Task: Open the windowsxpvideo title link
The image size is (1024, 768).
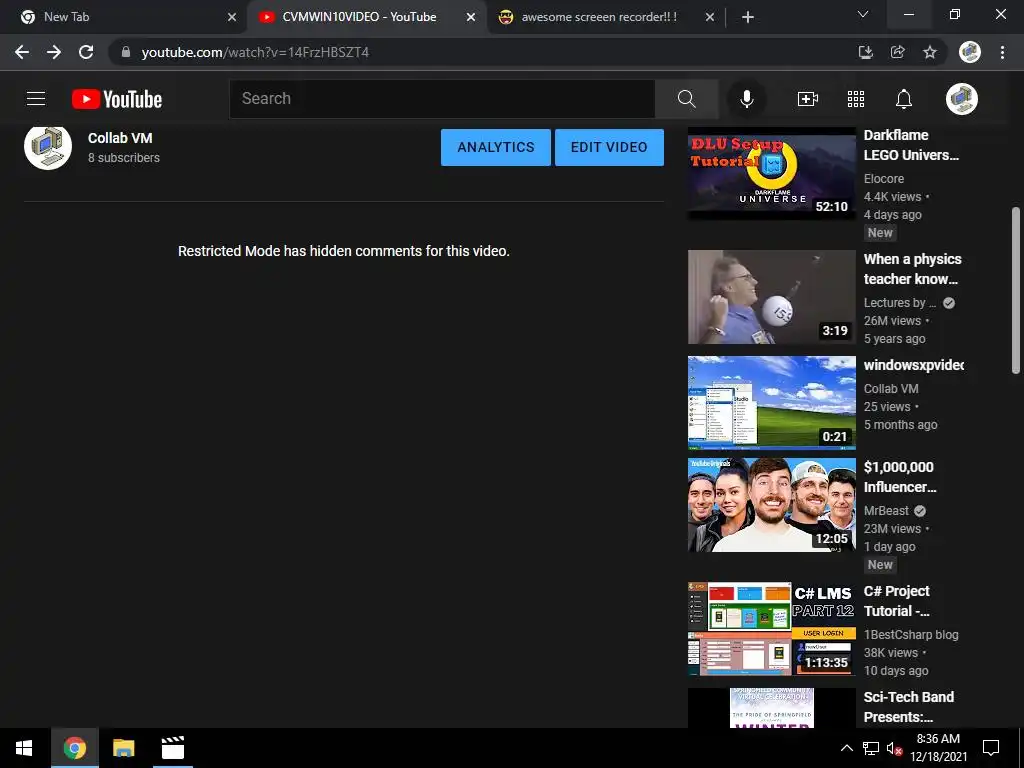Action: (x=914, y=365)
